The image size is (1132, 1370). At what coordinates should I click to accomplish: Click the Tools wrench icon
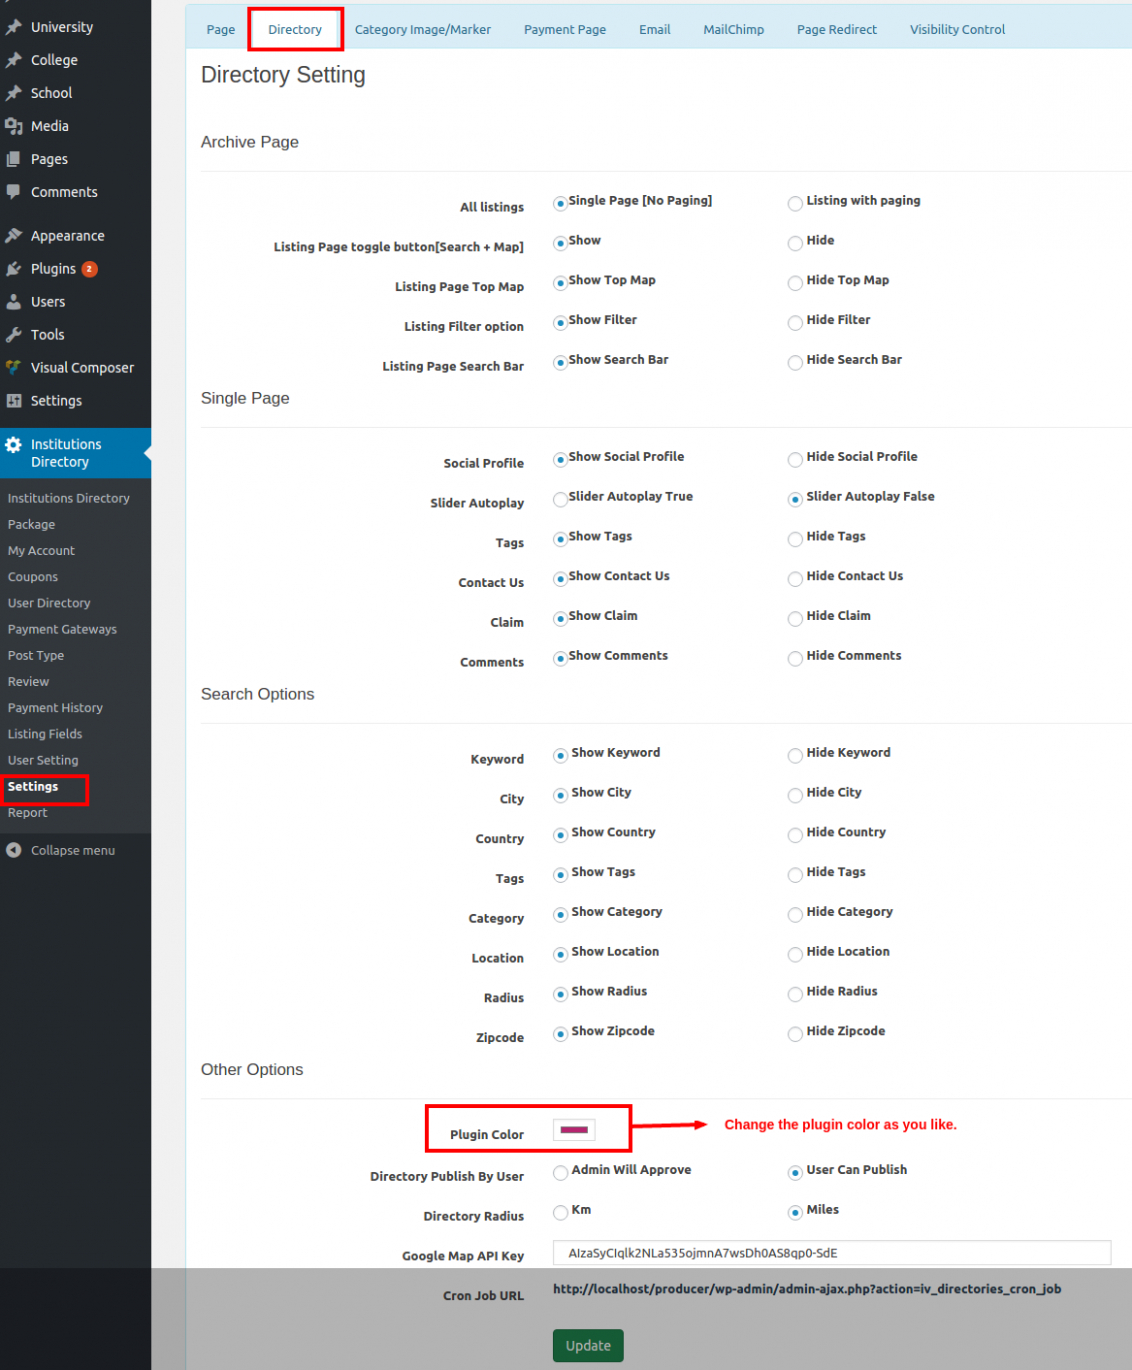point(14,335)
